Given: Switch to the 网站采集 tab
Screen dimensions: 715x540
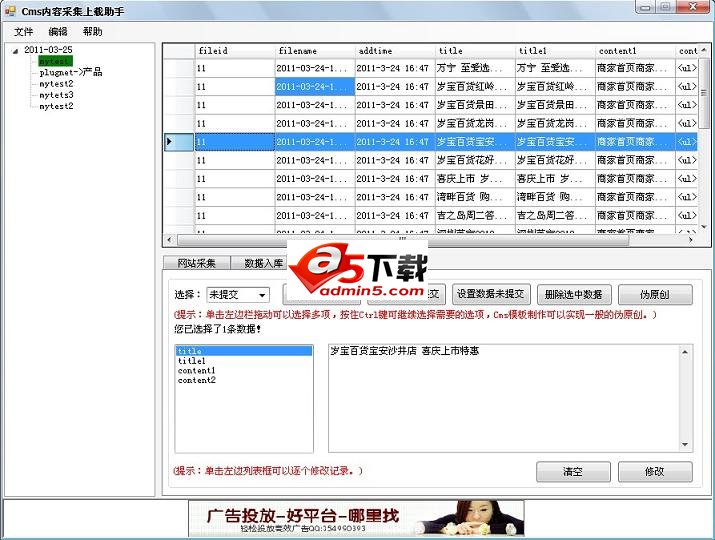Looking at the screenshot, I should tap(197, 263).
